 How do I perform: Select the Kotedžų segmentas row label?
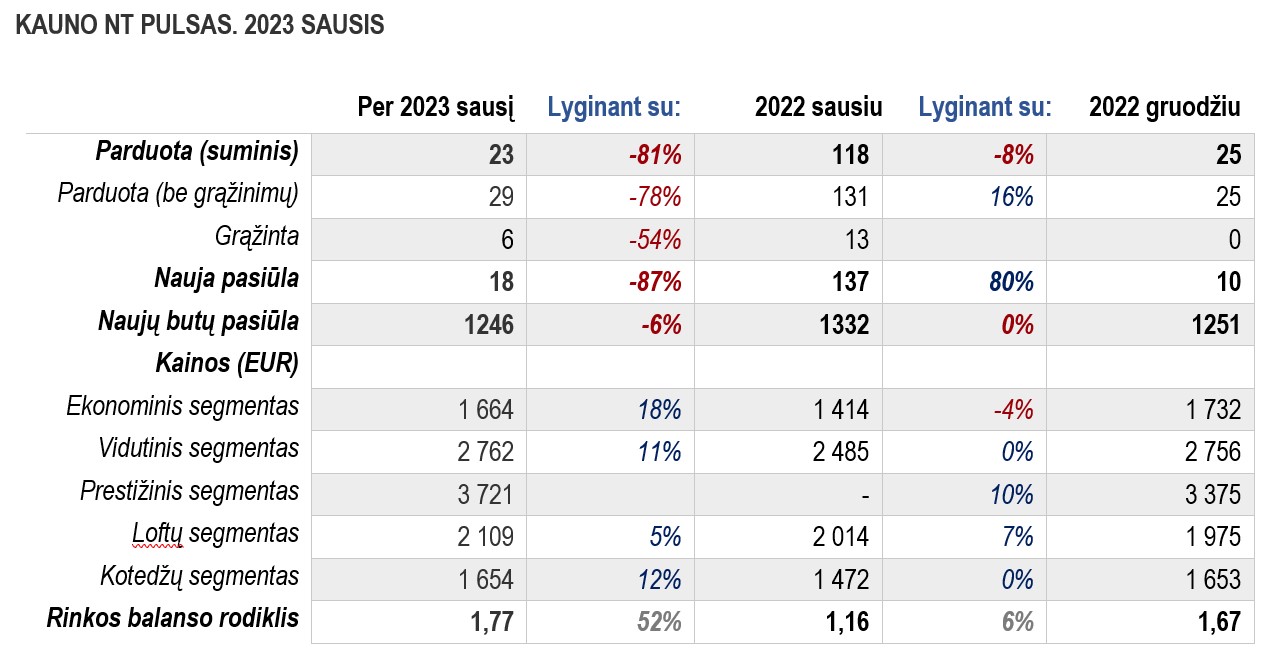tap(199, 576)
